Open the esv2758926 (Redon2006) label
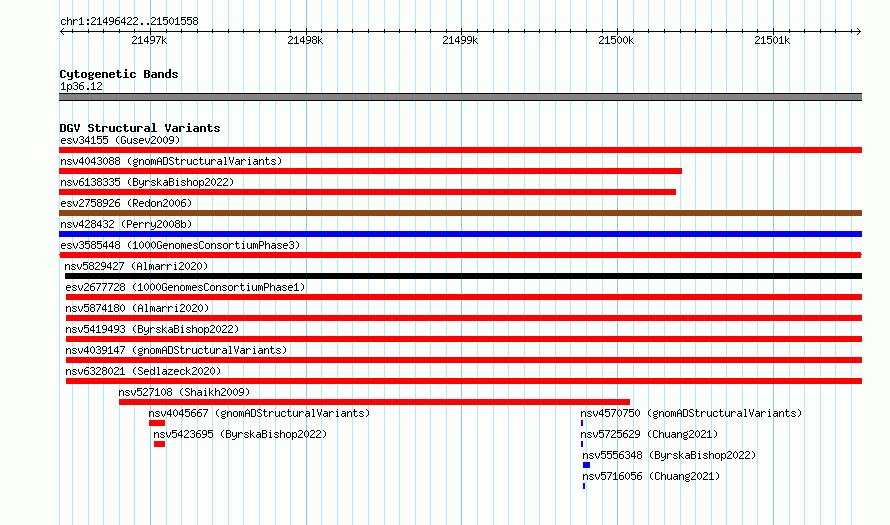The height and width of the screenshot is (525, 890). tap(126, 203)
